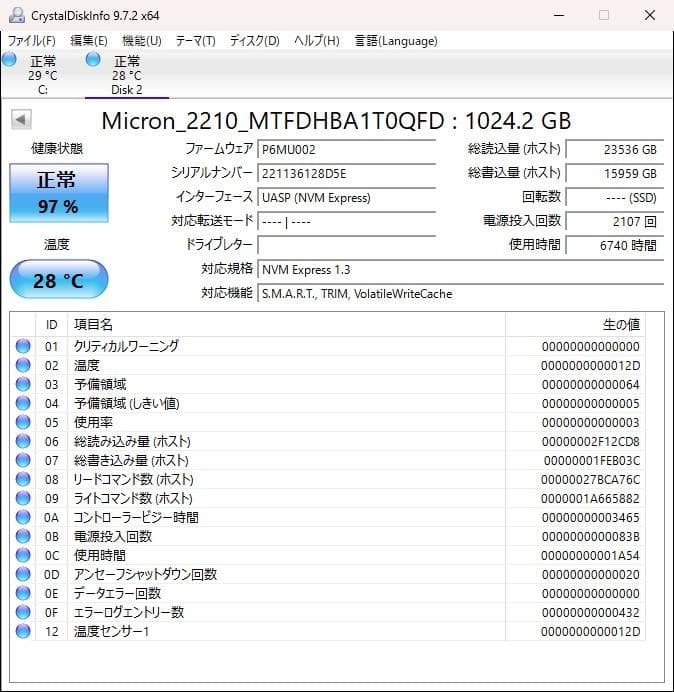Click the blue status orb for Disk 2
Screen dimensions: 674x692
pos(93,59)
